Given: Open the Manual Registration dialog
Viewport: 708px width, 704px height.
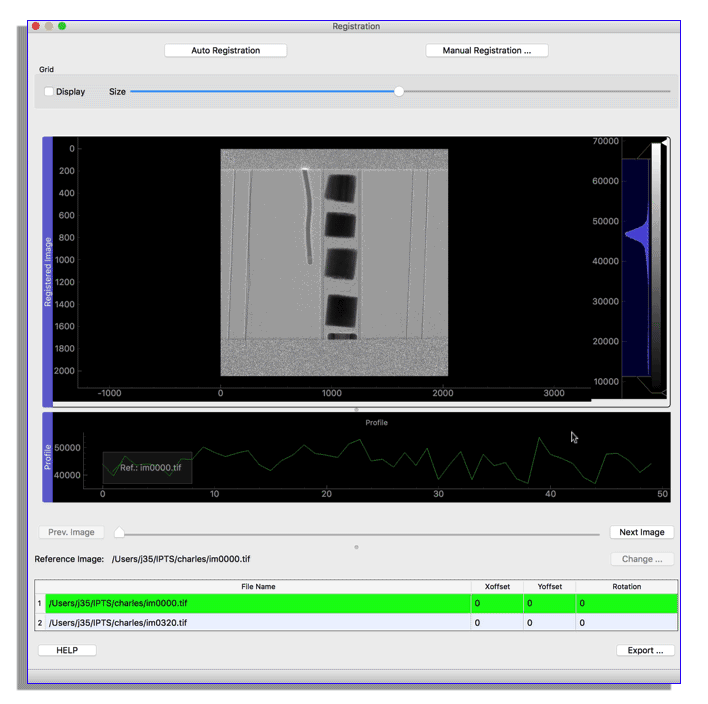Looking at the screenshot, I should tap(487, 51).
